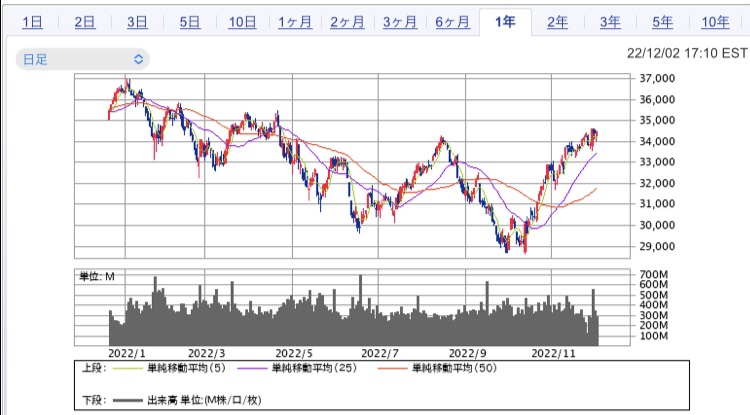This screenshot has height=415, width=750.
Task: Click the 37,000 price axis label
Action: point(657,78)
